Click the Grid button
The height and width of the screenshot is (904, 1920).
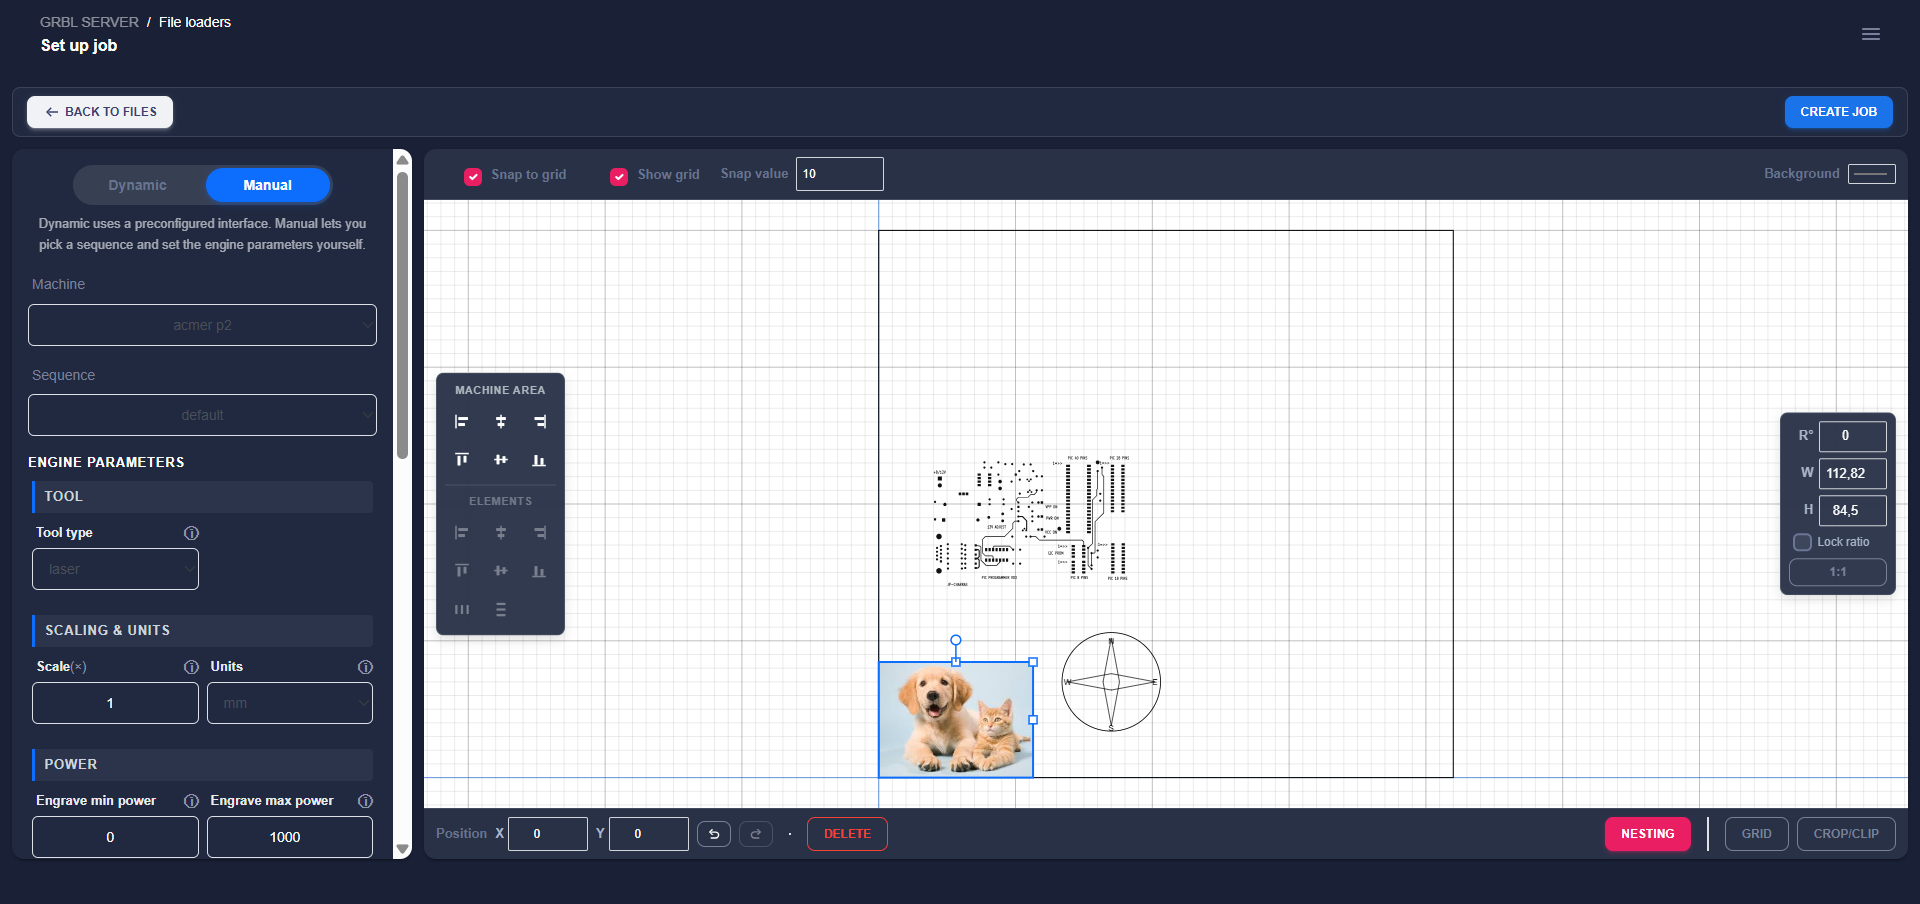(x=1756, y=834)
